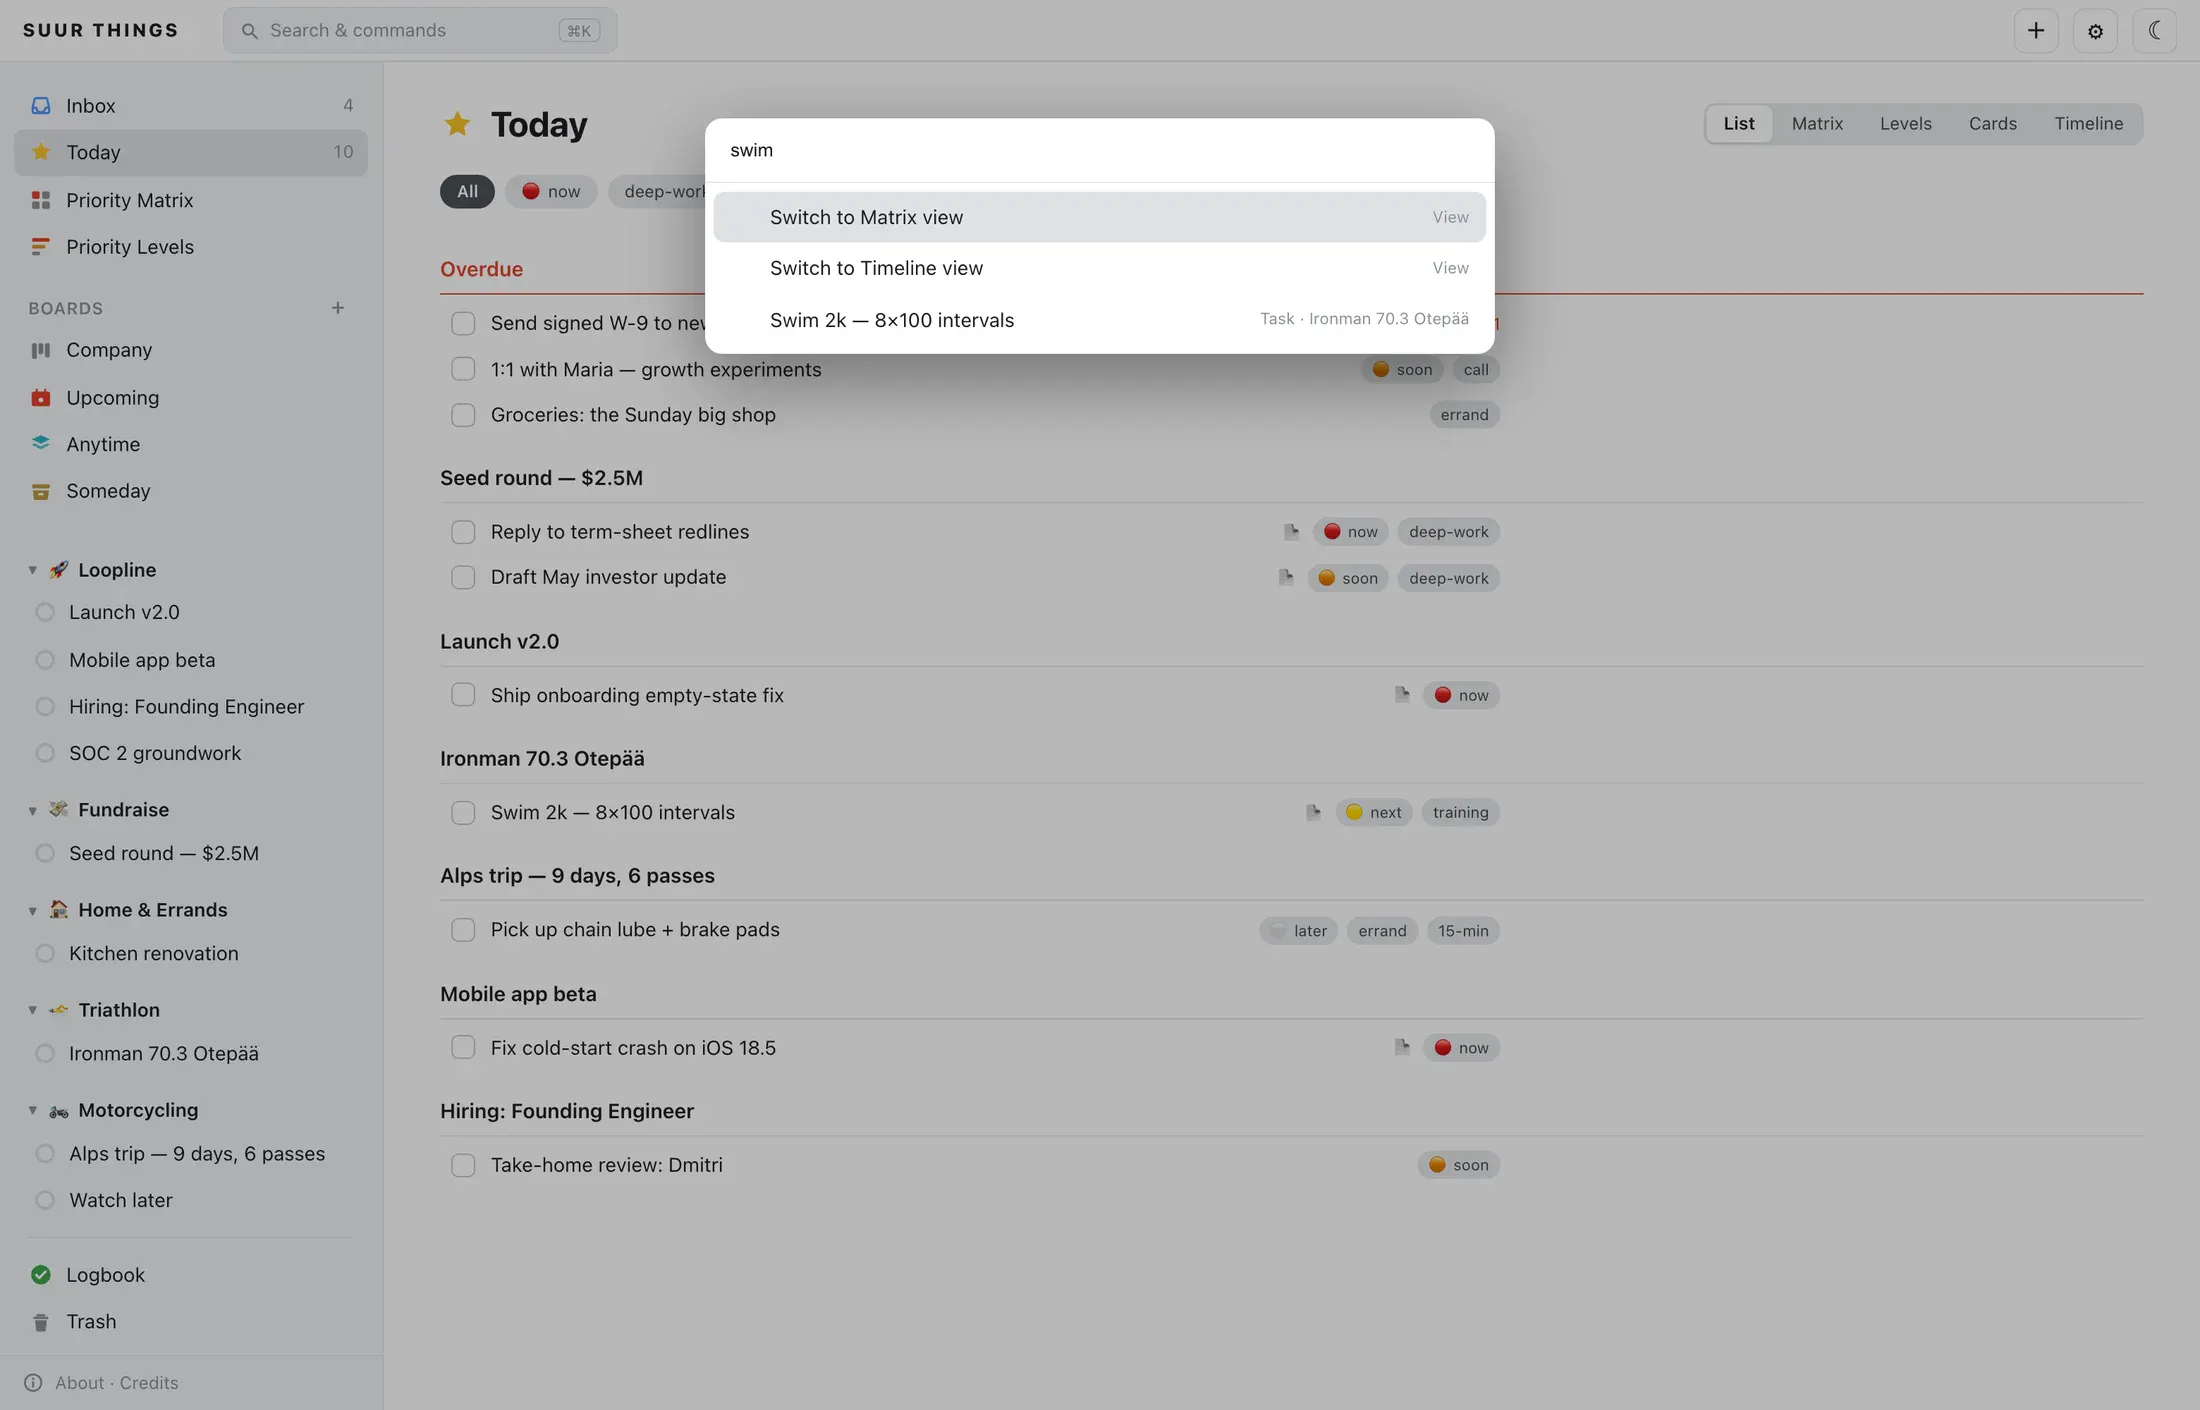Check off Ship onboarding empty-state fix
2200x1410 pixels.
tap(463, 695)
